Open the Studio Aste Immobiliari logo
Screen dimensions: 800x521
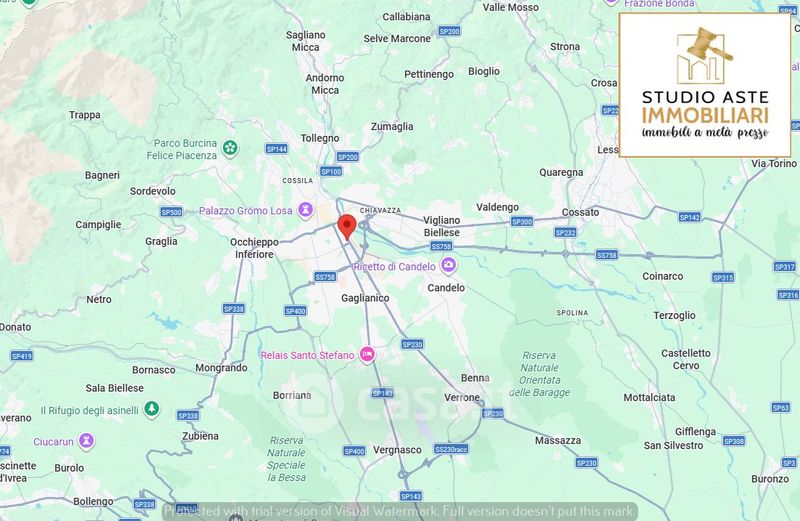coord(705,85)
